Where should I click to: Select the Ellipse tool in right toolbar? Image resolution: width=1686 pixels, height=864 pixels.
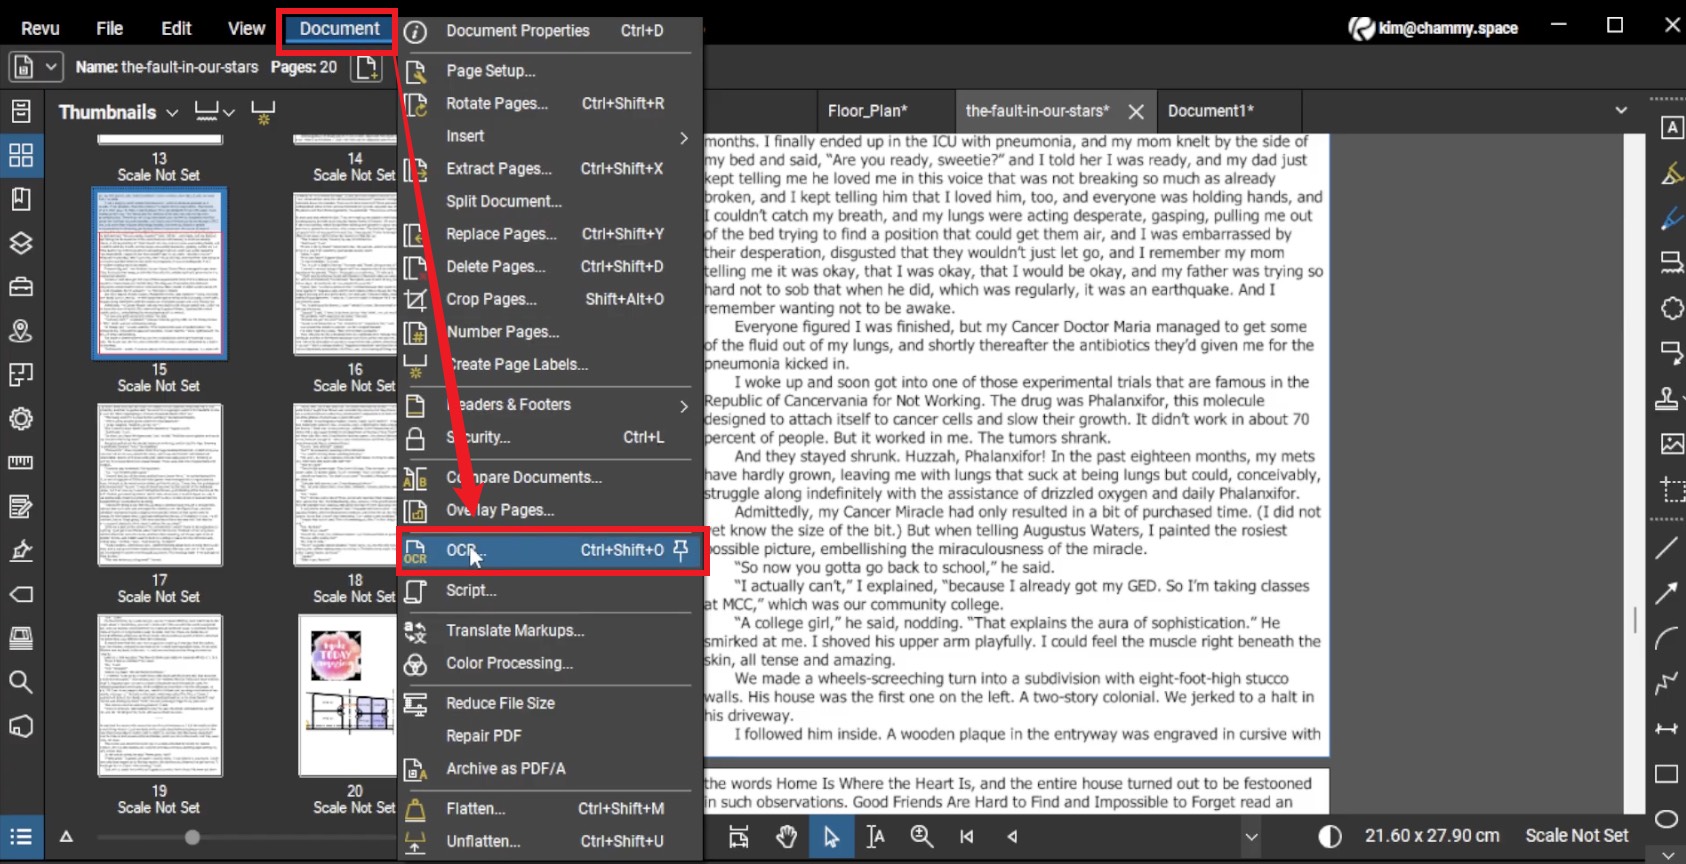[x=1667, y=819]
